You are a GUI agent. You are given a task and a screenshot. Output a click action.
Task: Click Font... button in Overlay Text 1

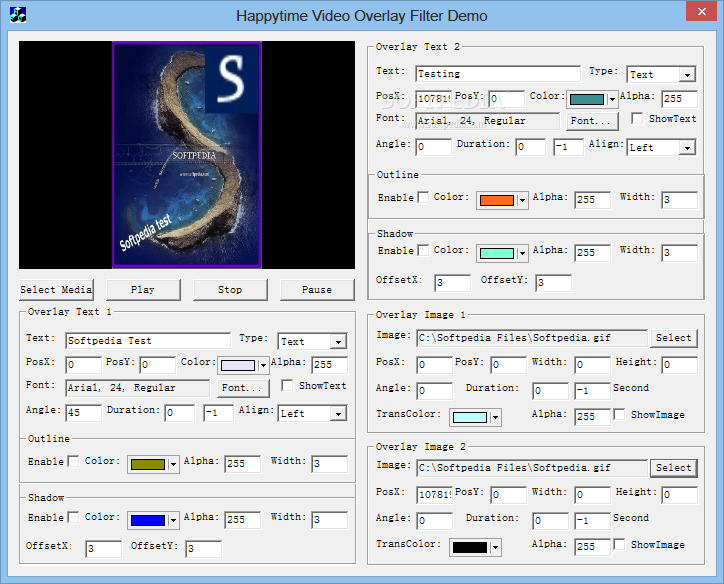[x=243, y=388]
